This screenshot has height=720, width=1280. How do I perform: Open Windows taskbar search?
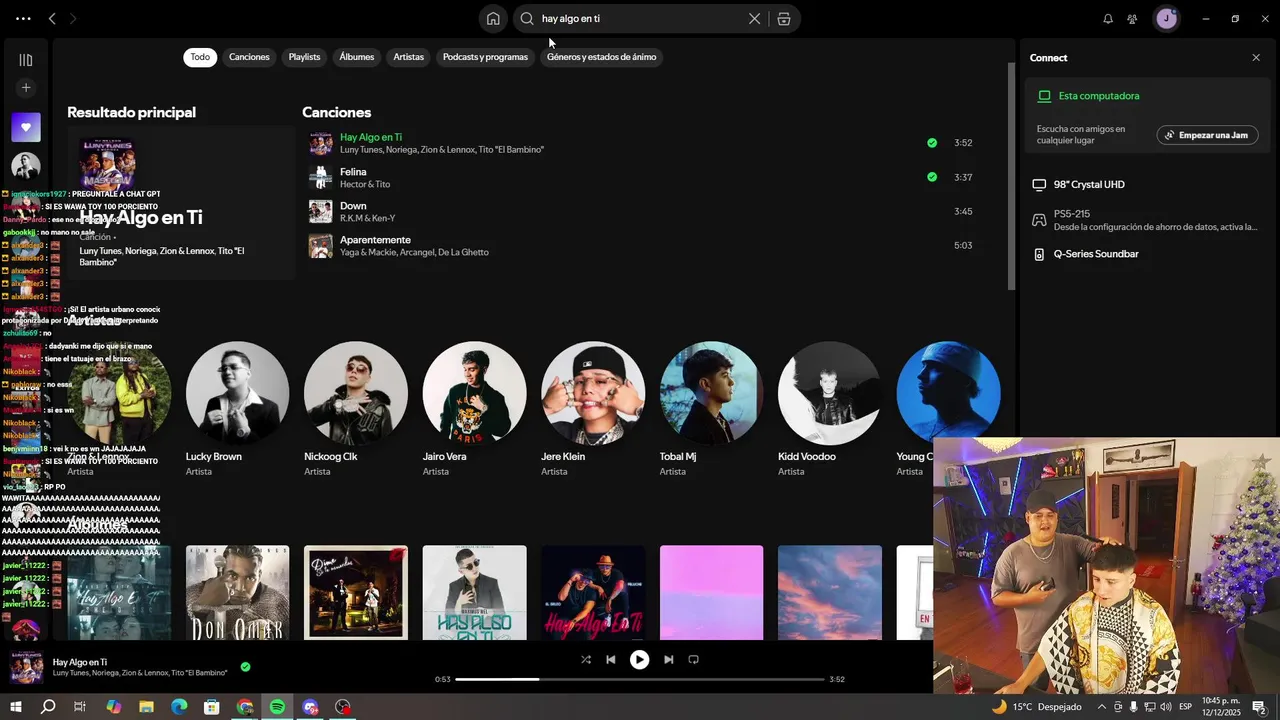tap(48, 707)
